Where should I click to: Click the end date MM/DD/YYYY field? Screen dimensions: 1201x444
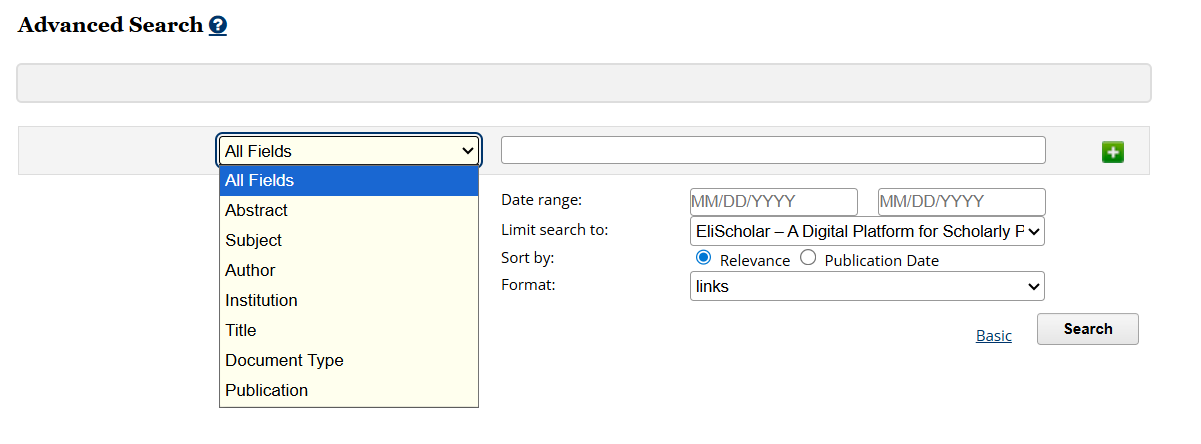point(961,202)
